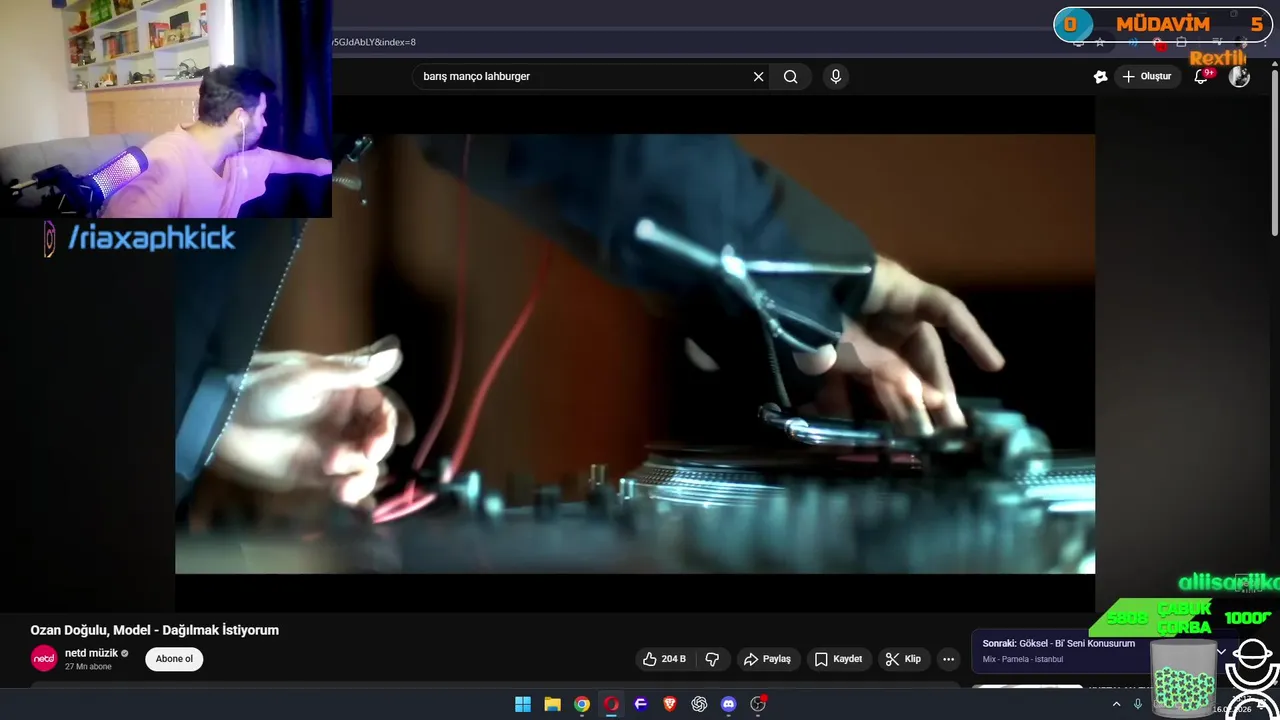Share the video via Paylaş
The height and width of the screenshot is (720, 1280).
click(767, 659)
